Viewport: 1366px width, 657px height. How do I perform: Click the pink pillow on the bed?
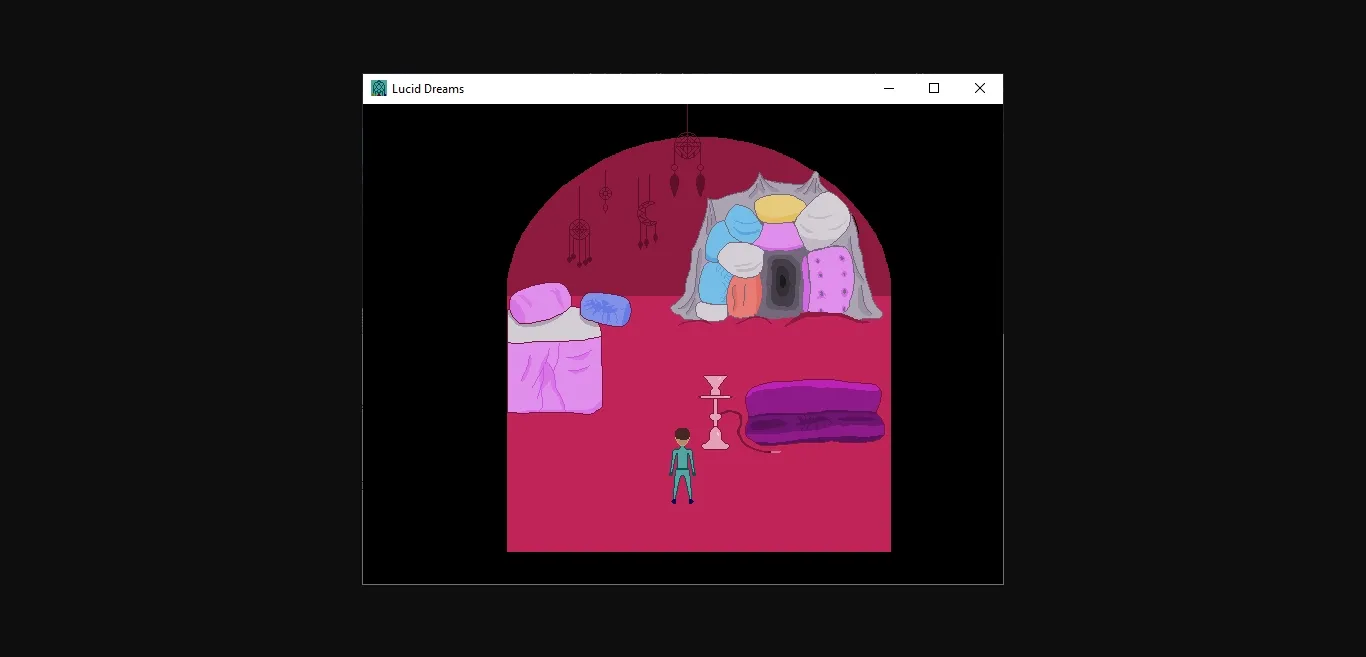[540, 302]
